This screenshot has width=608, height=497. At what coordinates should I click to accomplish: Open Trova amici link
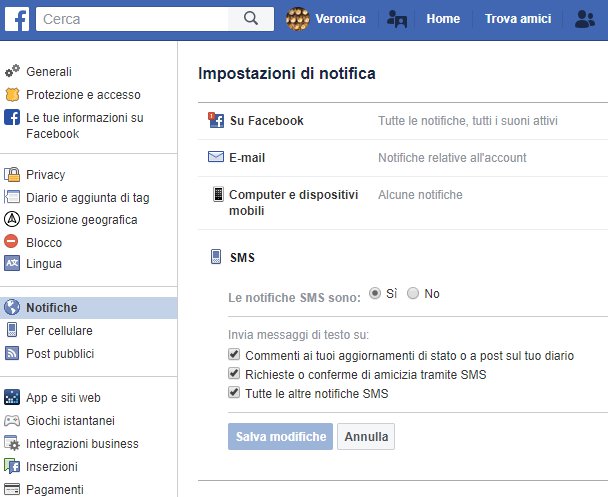point(518,19)
